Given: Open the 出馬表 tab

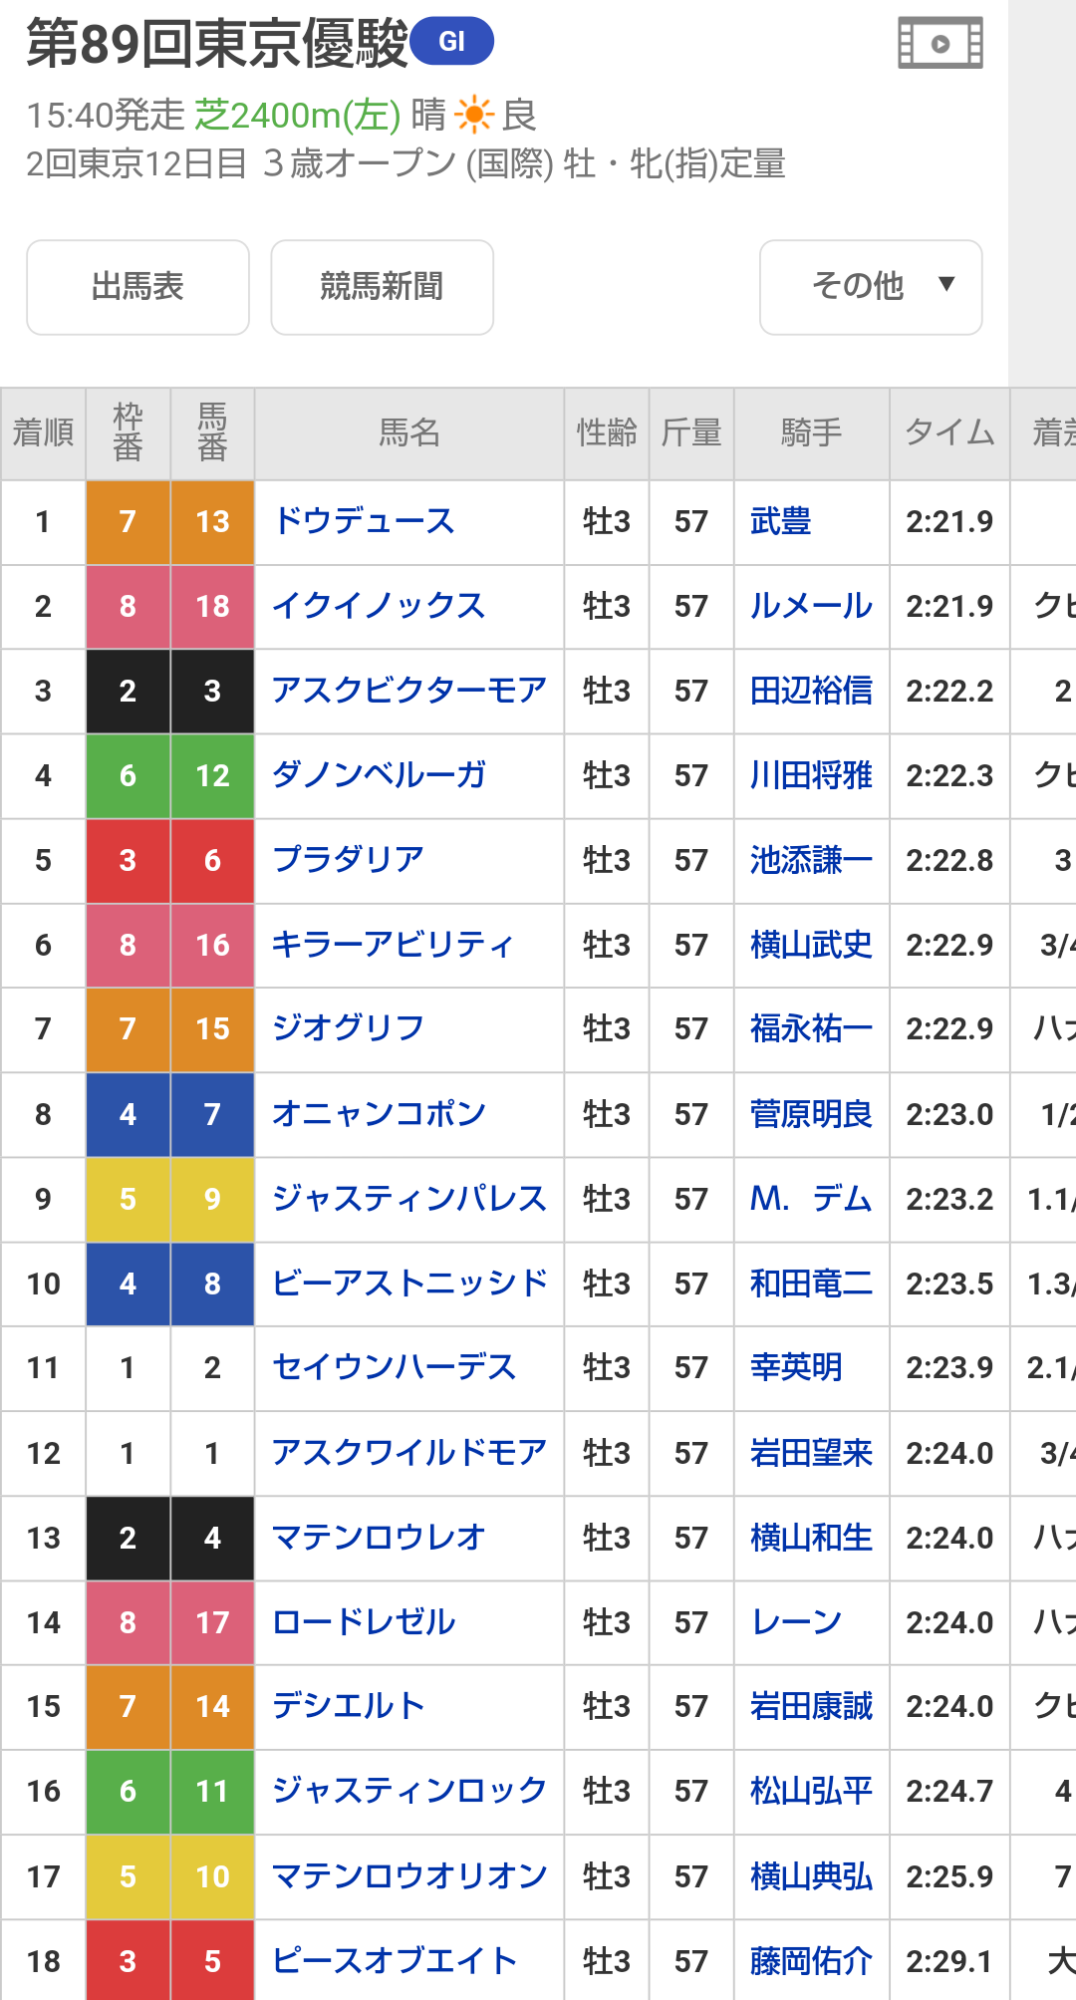Looking at the screenshot, I should click(138, 287).
